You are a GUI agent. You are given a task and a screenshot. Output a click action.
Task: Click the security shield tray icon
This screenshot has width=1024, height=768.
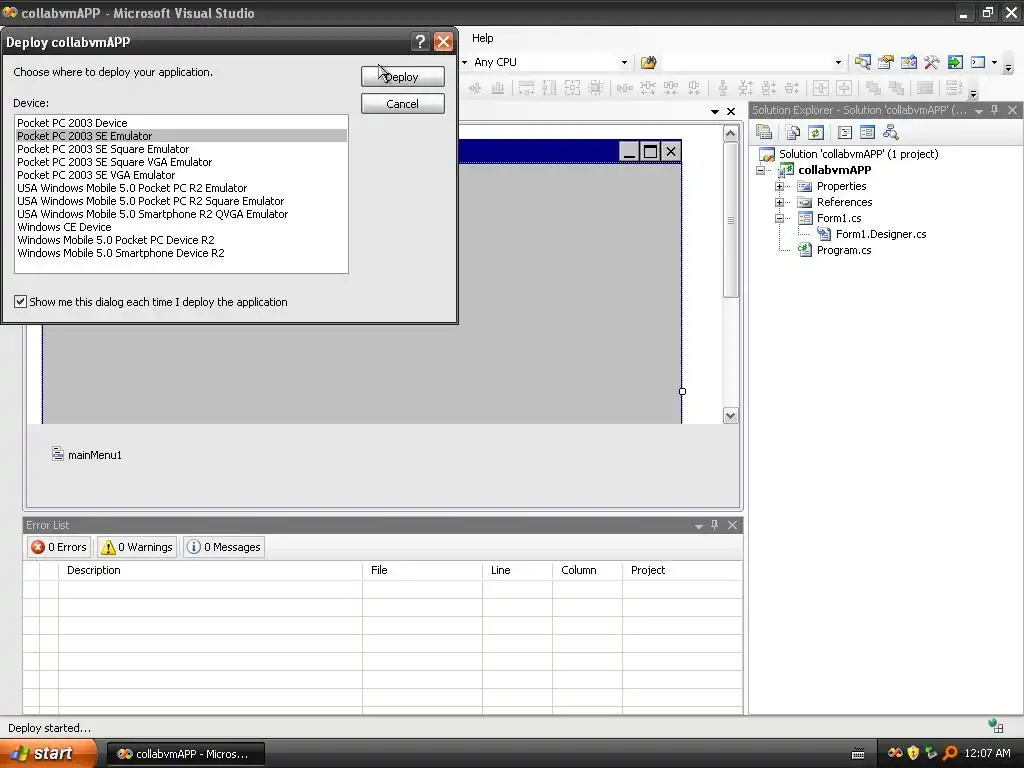click(x=913, y=753)
